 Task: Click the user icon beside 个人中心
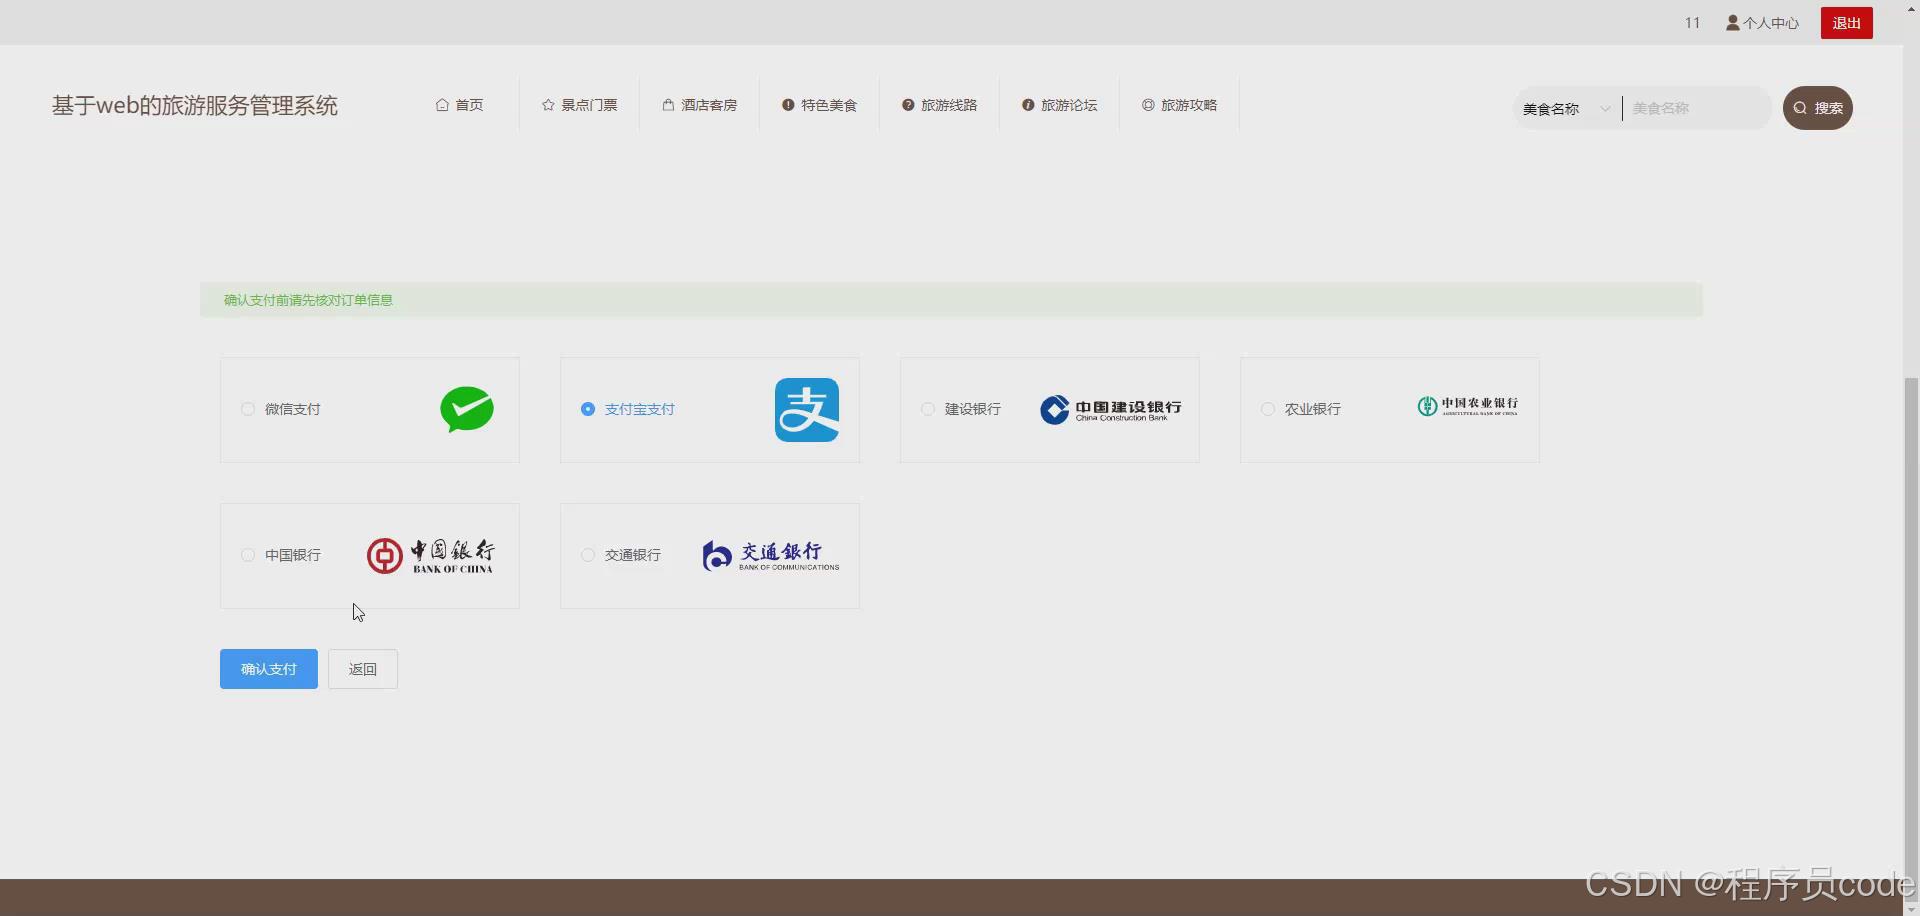[x=1733, y=23]
